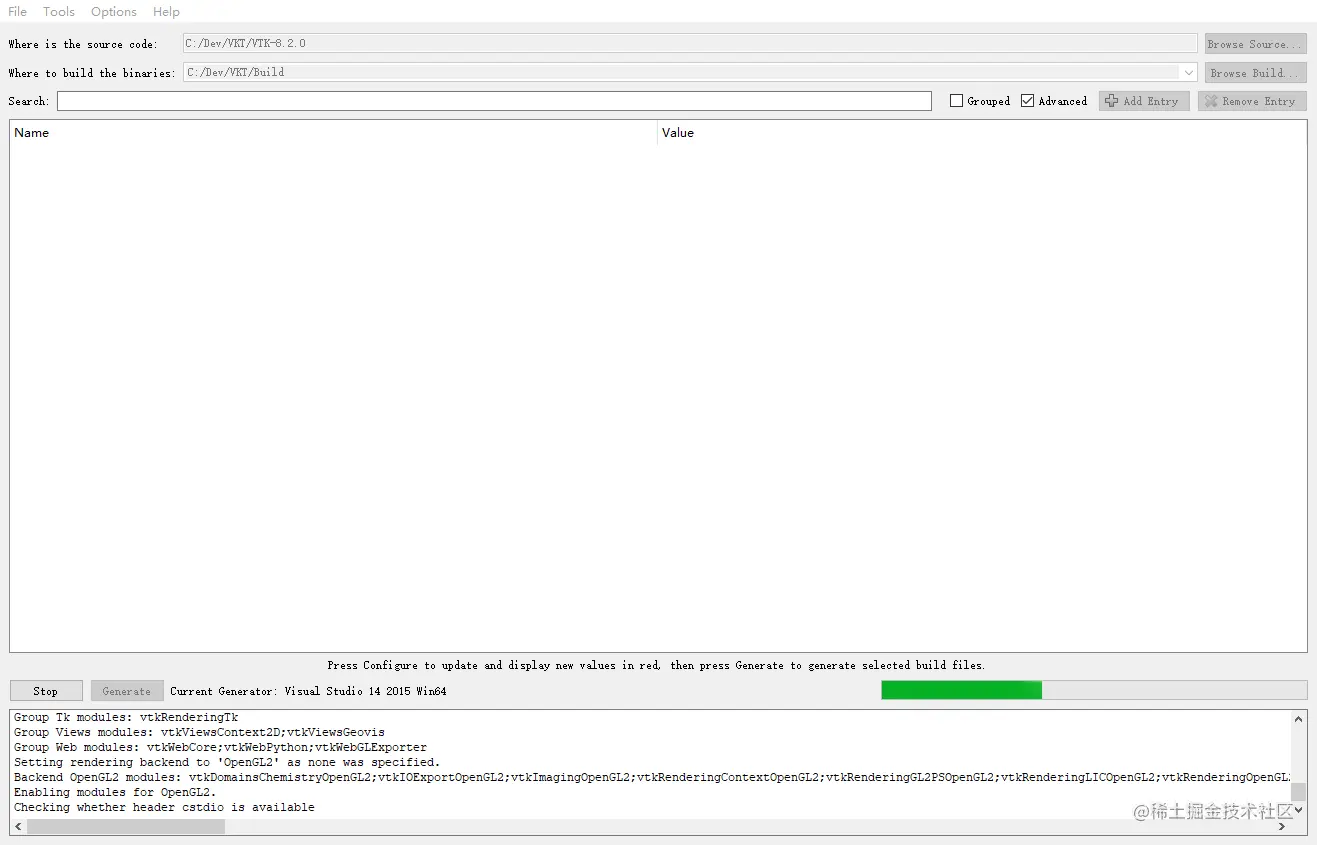Click 'Checking whether header cstdio is available' line
Image resolution: width=1317 pixels, height=845 pixels.
[x=164, y=807]
